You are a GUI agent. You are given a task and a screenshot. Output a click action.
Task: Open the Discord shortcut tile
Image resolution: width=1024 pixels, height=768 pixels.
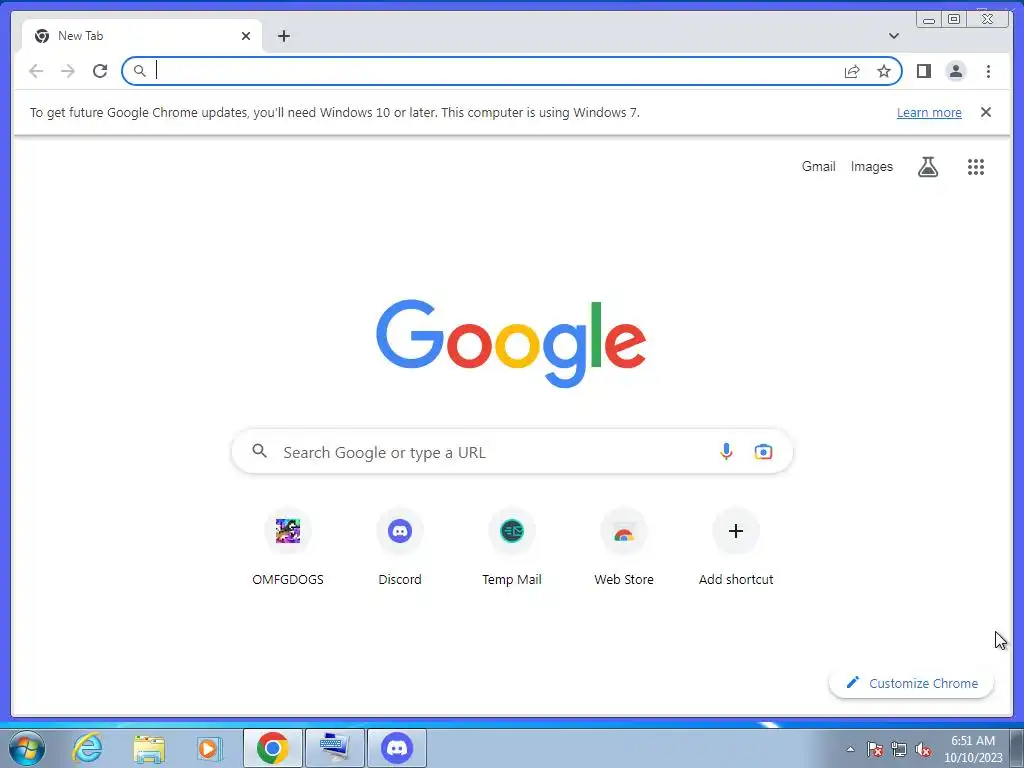coord(400,548)
